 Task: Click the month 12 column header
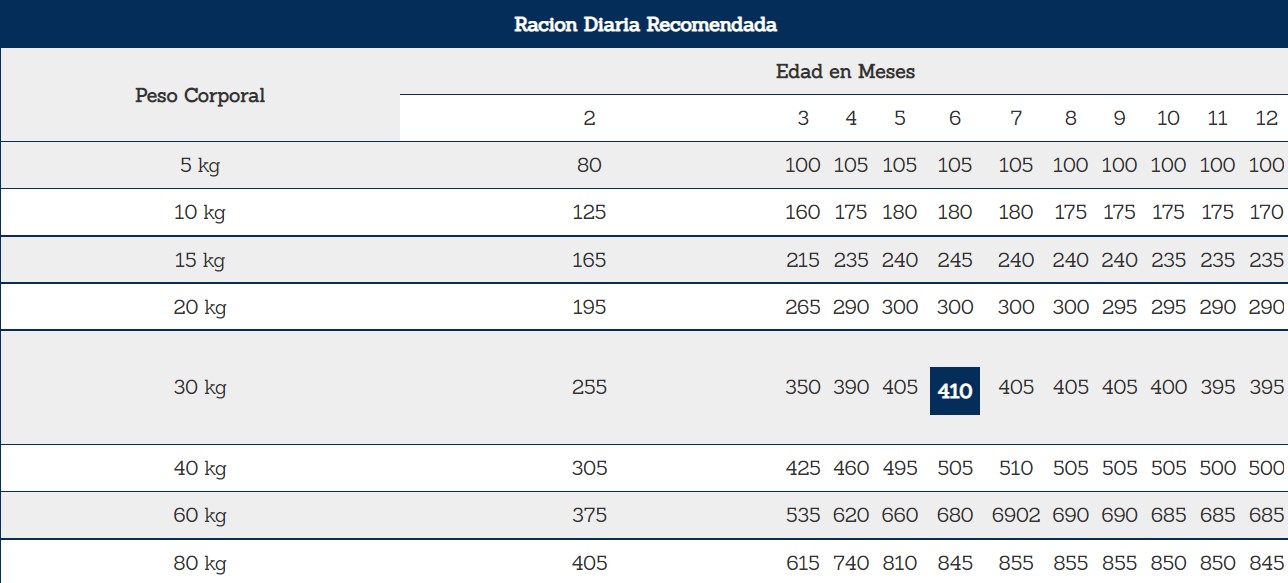[x=1266, y=118]
